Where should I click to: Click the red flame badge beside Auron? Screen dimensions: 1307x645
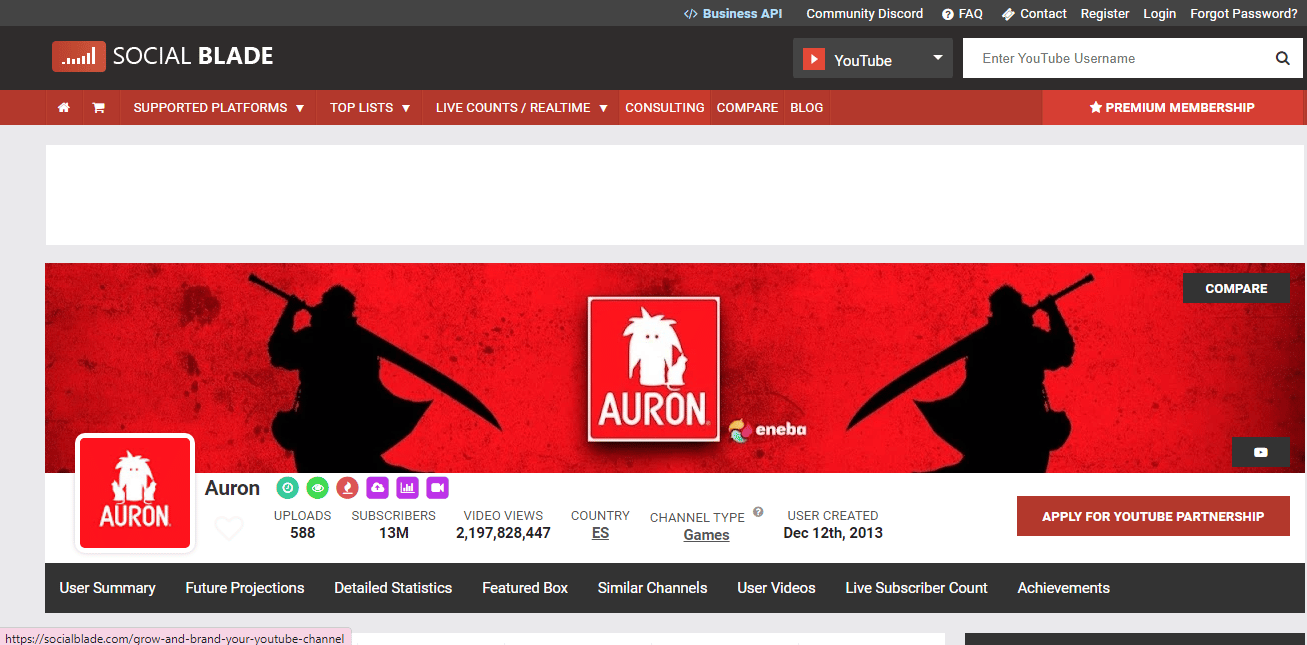pyautogui.click(x=348, y=488)
